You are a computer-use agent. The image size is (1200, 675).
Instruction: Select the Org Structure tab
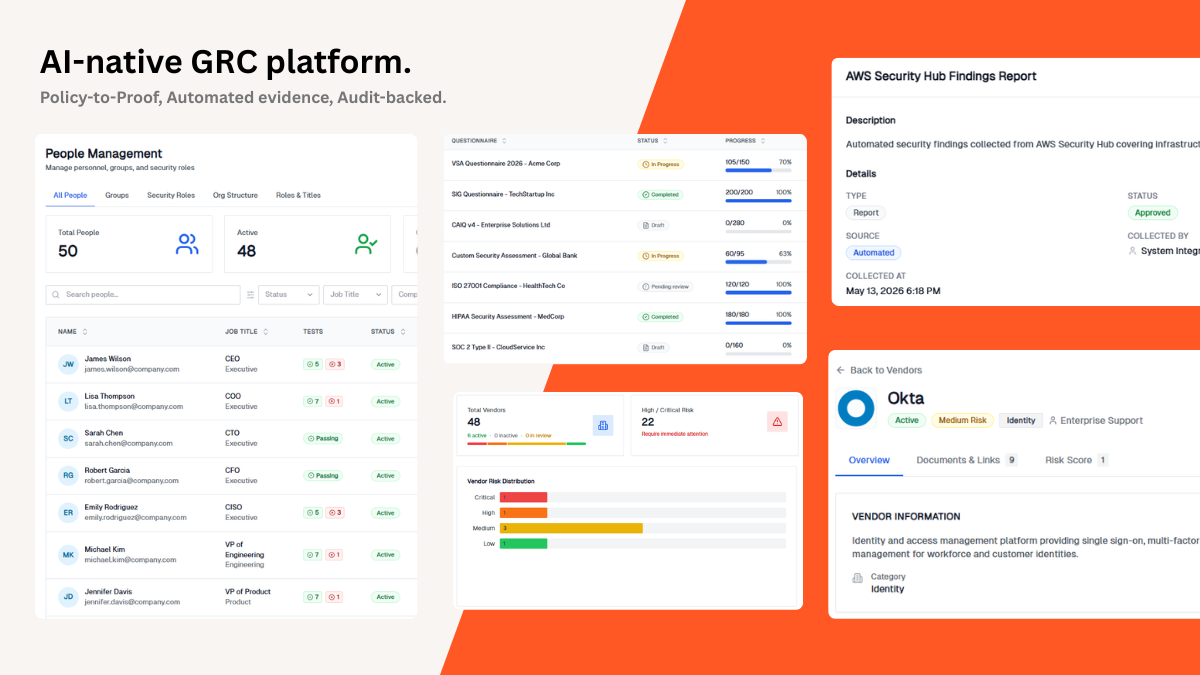click(x=235, y=195)
